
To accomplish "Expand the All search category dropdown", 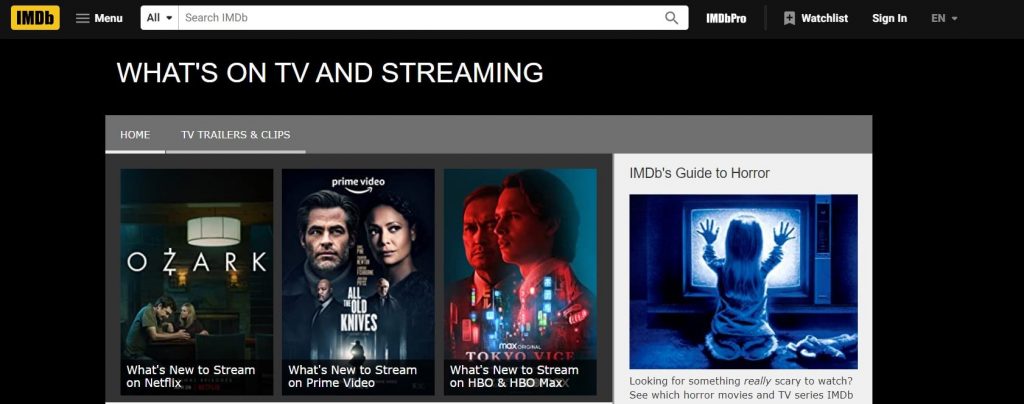I will point(159,18).
